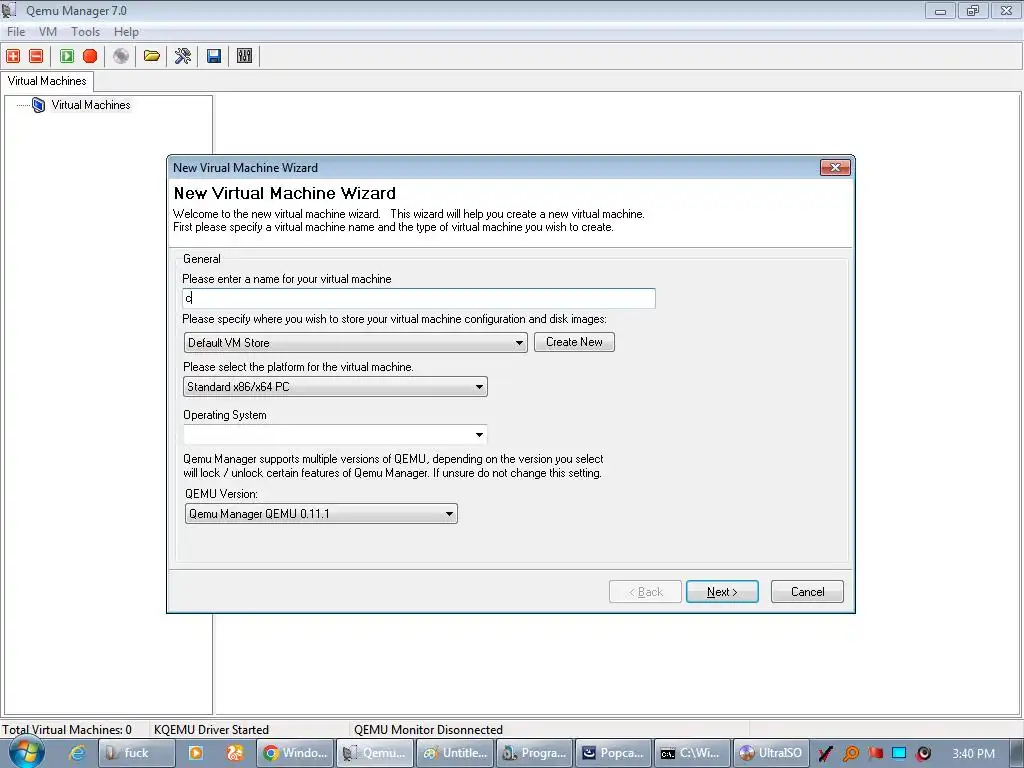Switch to the Popcap taskbar window
The height and width of the screenshot is (768, 1024).
pos(614,753)
